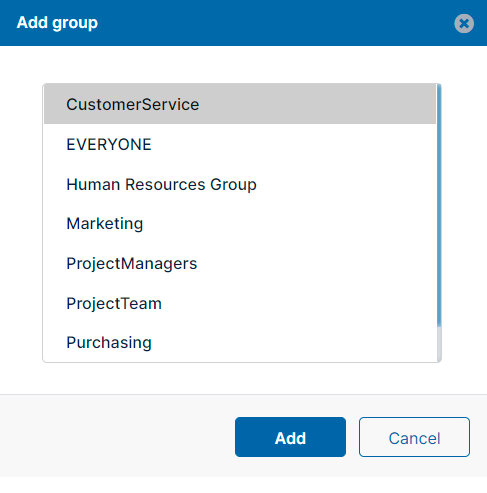Choose Human Resources Group from the list

click(240, 184)
